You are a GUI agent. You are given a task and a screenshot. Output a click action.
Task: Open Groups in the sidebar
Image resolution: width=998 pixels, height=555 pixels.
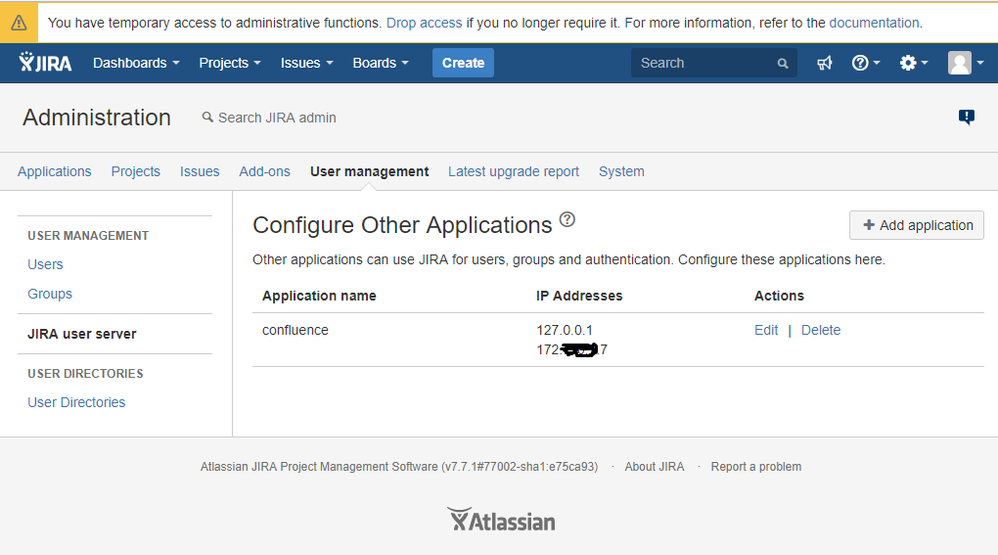(50, 294)
